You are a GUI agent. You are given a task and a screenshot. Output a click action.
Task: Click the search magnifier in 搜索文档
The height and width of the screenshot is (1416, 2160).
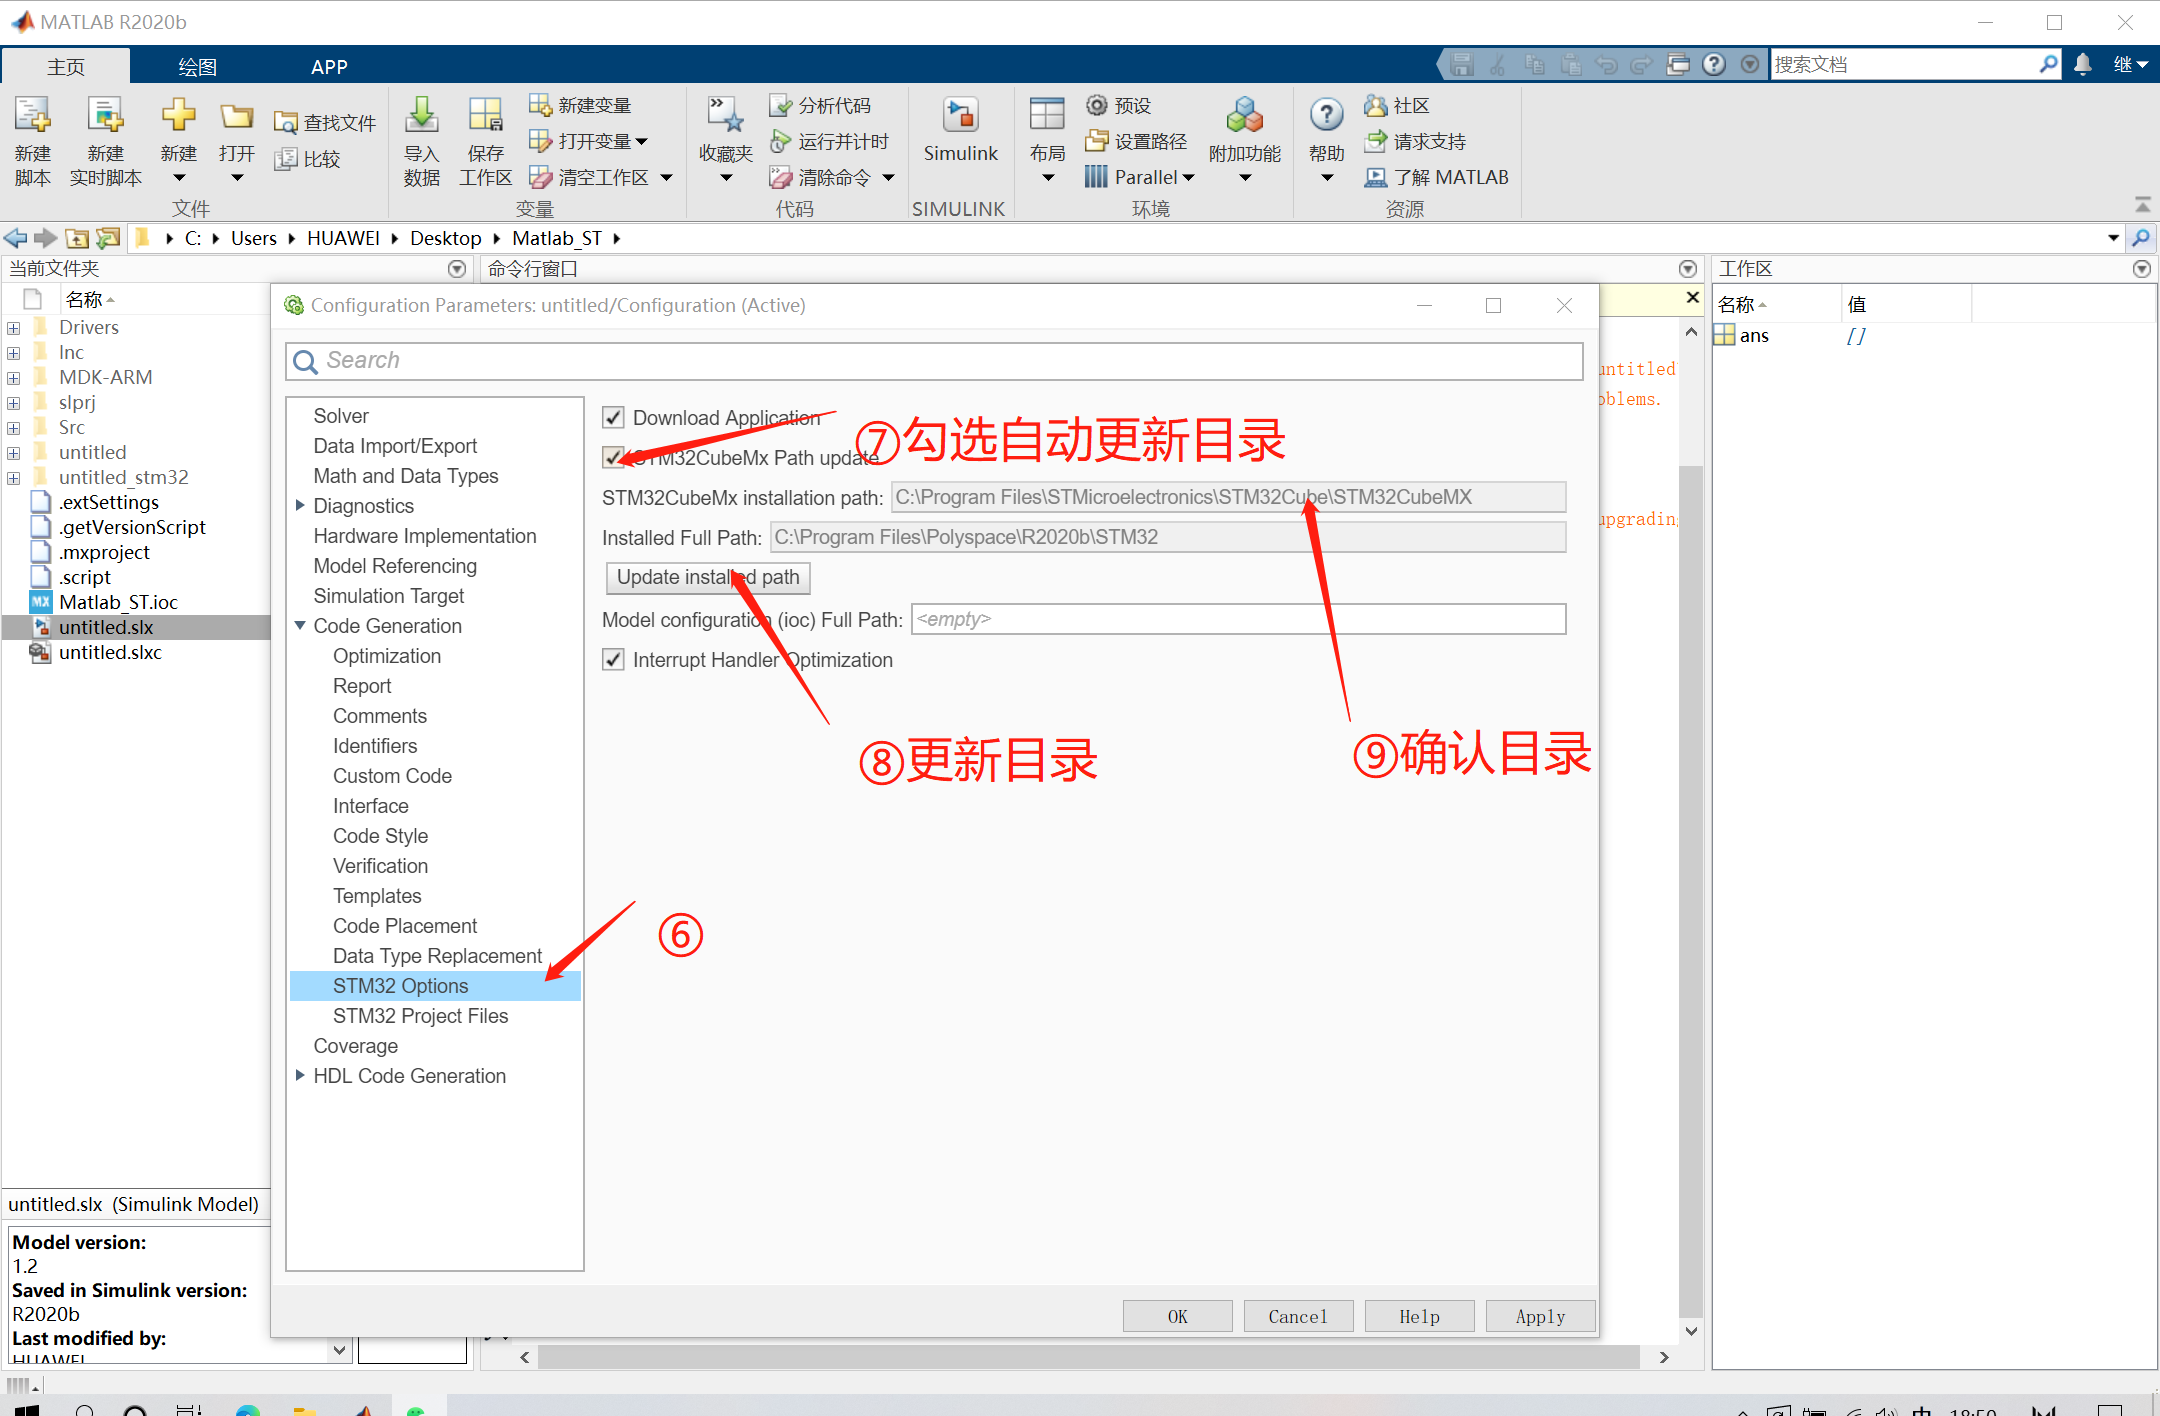[2048, 64]
